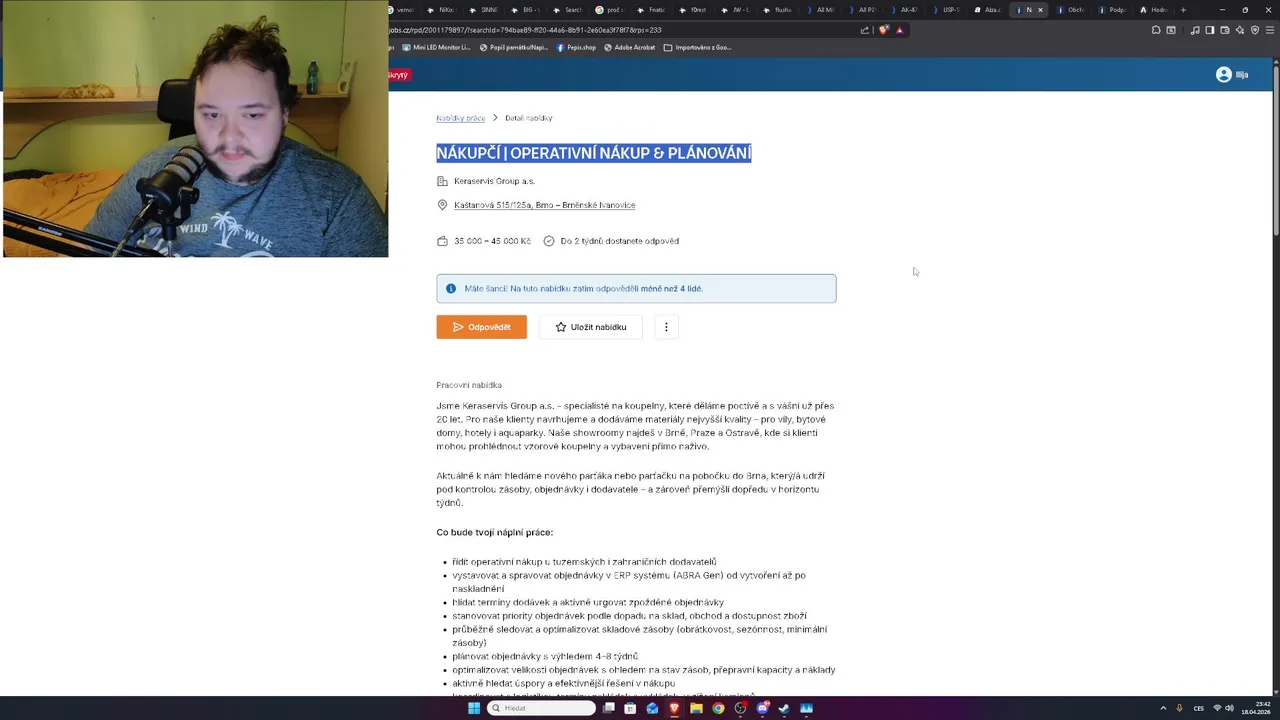Close the active browser tab

[x=1040, y=10]
